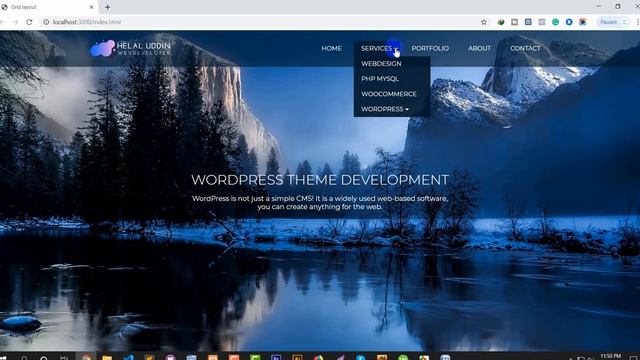Go to the HOME nav link
Viewport: 640px width, 360px height.
point(331,48)
